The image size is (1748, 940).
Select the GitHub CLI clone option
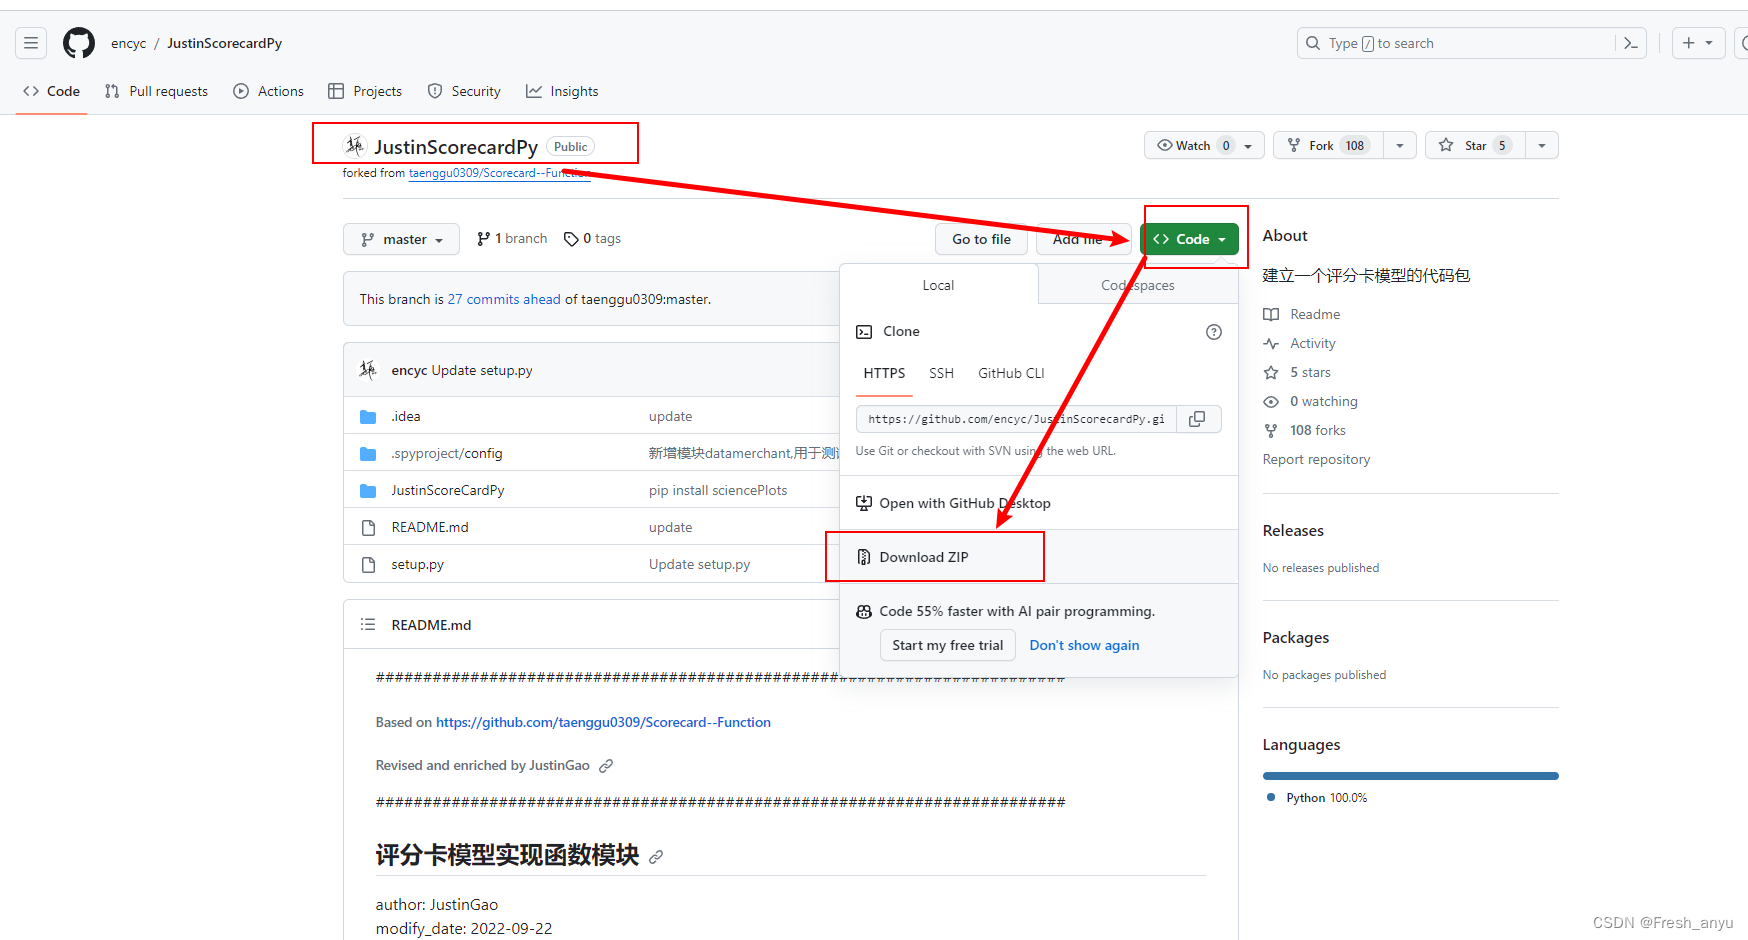[1011, 373]
